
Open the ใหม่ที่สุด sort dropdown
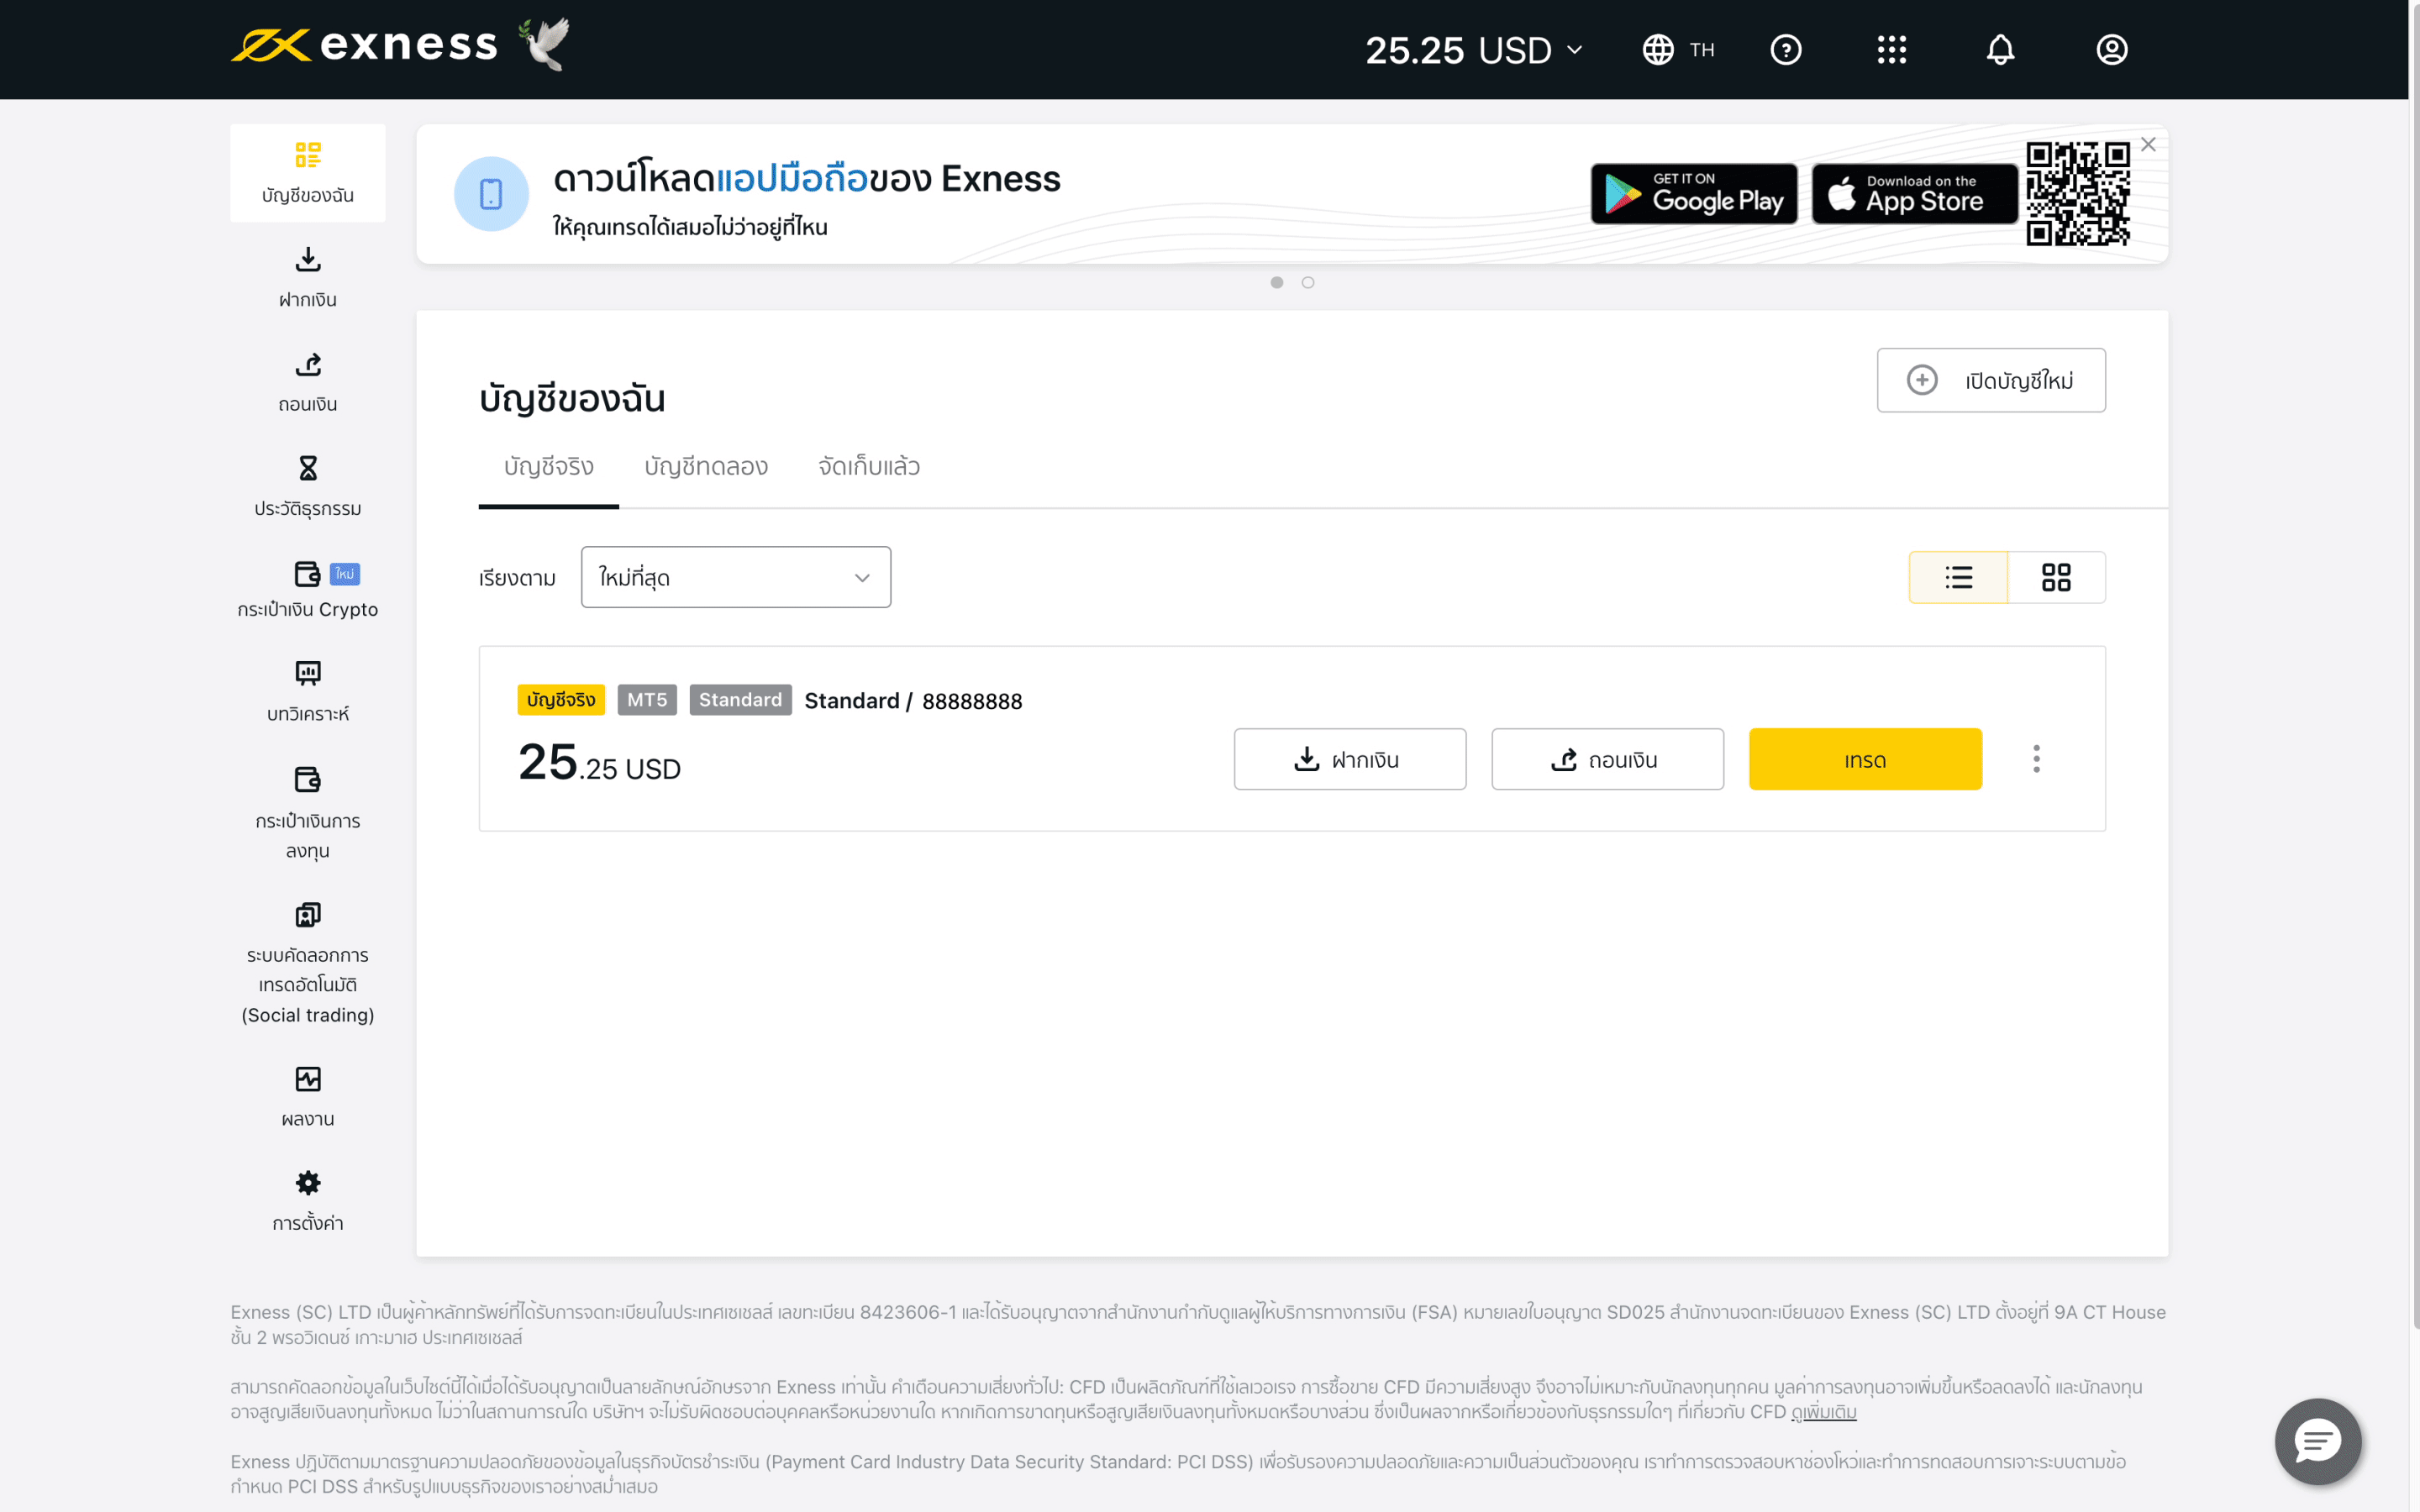point(736,577)
